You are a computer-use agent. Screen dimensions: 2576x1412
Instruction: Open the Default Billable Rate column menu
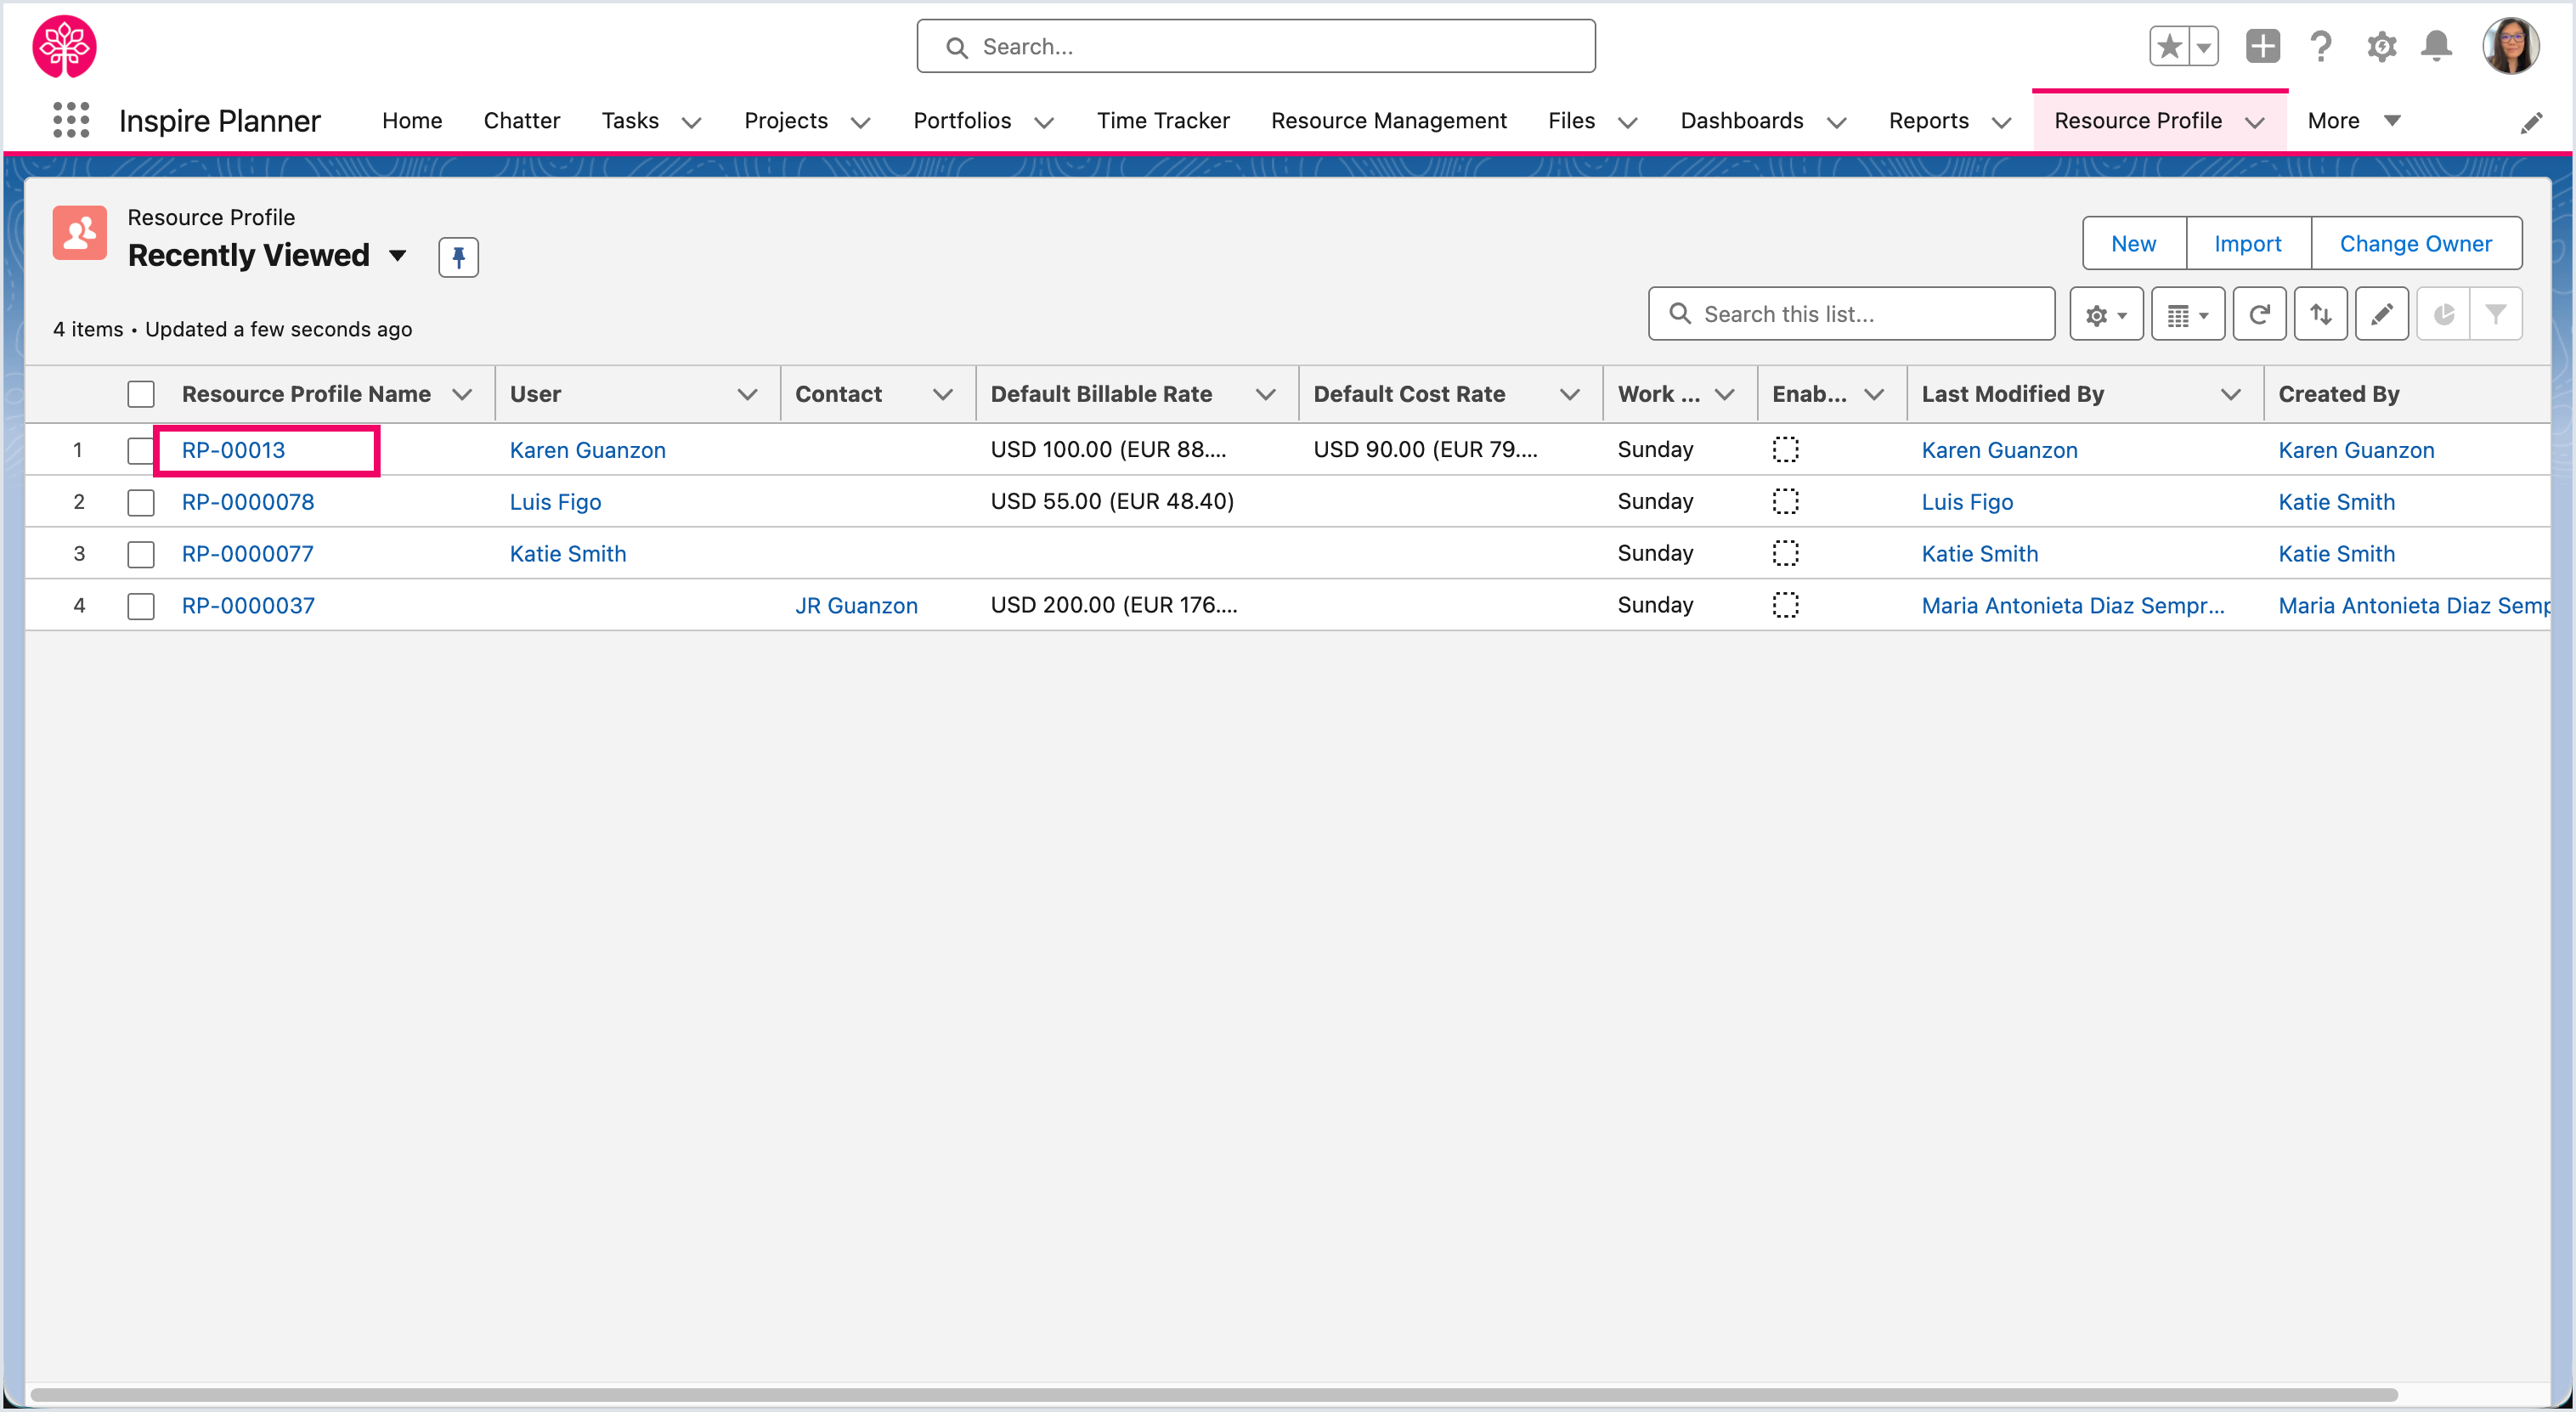point(1265,394)
